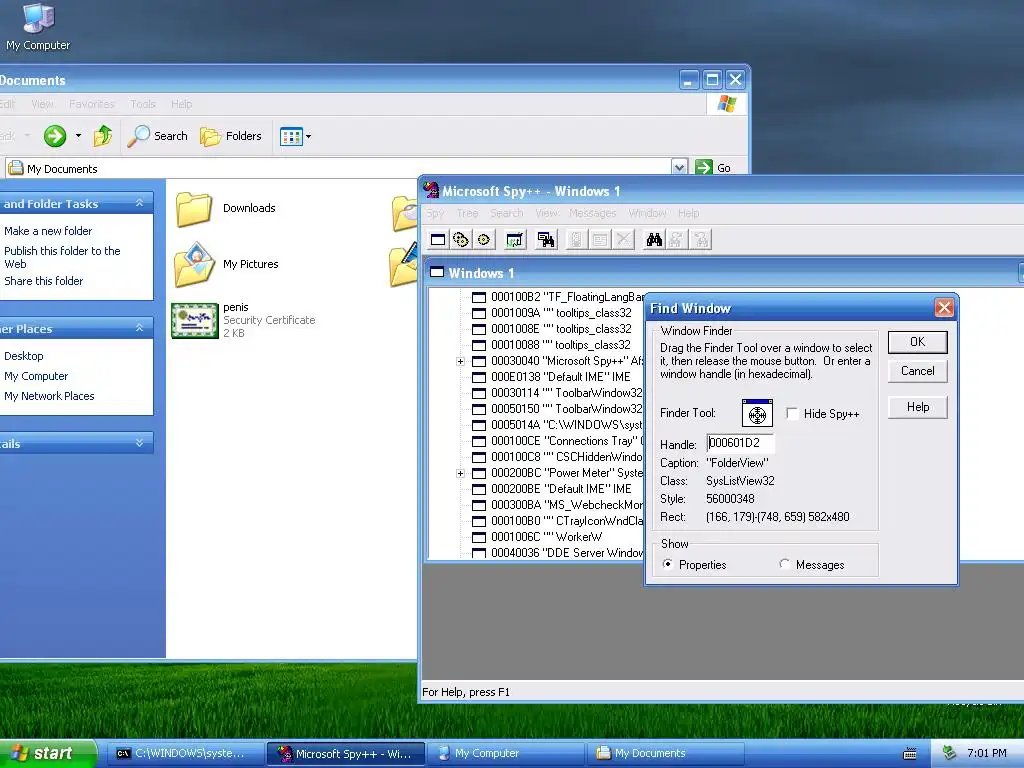Click Find Window icon in Spy++ toolbar
1024x768 pixels.
tap(545, 240)
